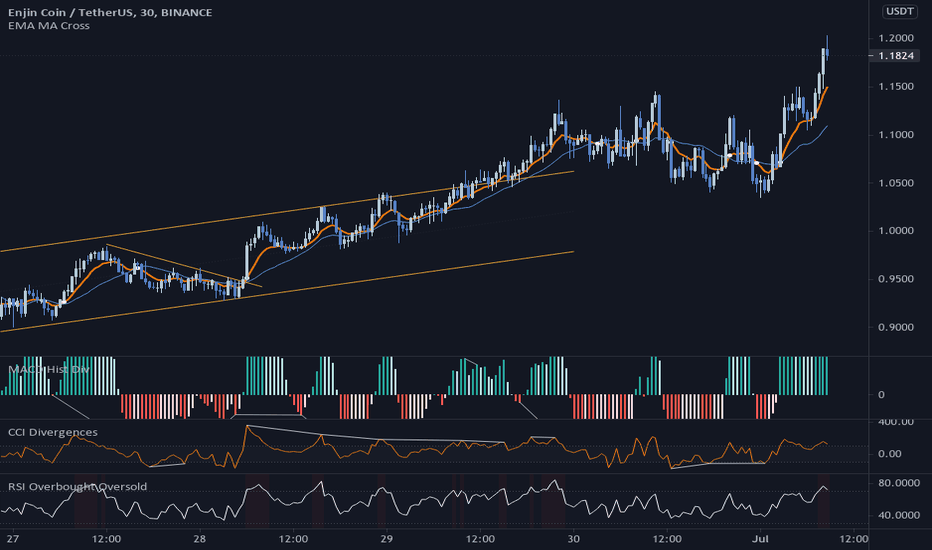Image resolution: width=932 pixels, height=550 pixels.
Task: Click the 0.9500 price axis label
Action: point(896,279)
